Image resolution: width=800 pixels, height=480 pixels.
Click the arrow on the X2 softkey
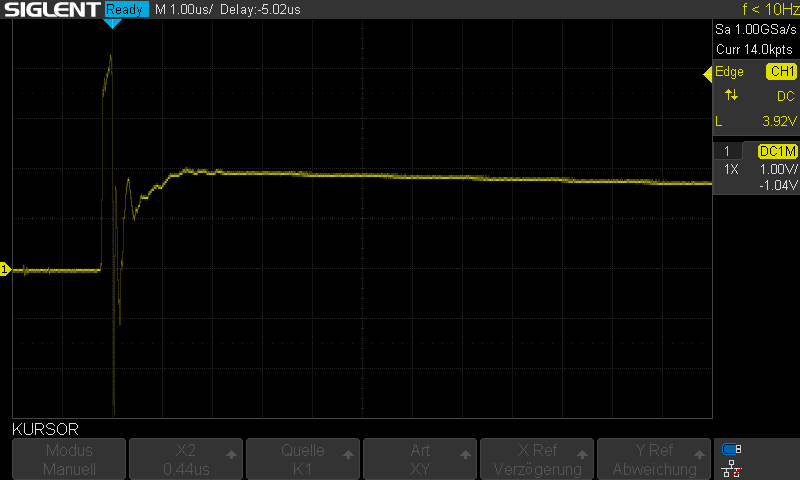231,454
